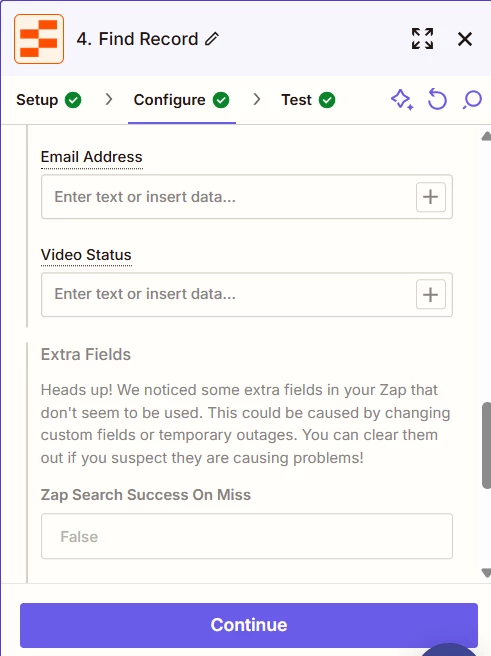
Task: Click the orange Zapier Tables app icon
Action: (x=39, y=39)
